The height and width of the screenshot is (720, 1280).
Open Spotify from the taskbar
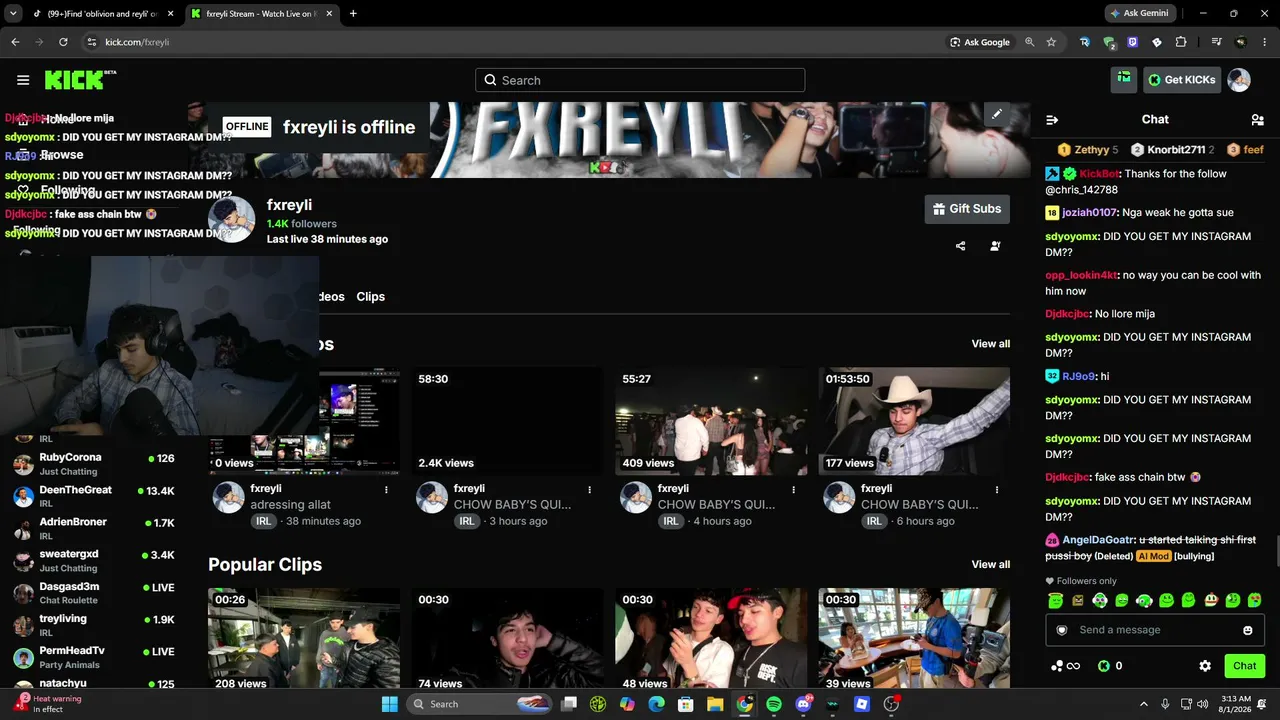(x=774, y=704)
